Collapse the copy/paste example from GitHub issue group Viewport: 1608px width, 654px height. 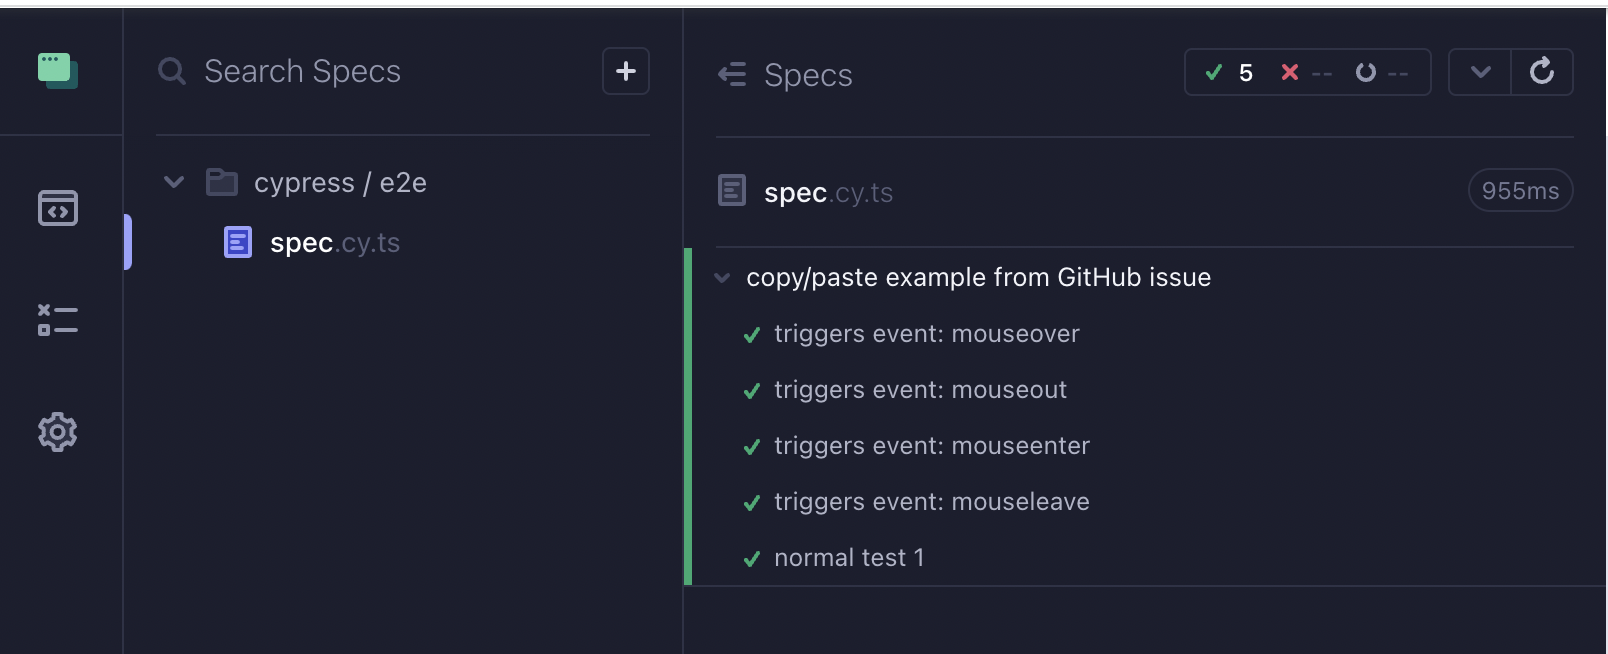pyautogui.click(x=722, y=277)
